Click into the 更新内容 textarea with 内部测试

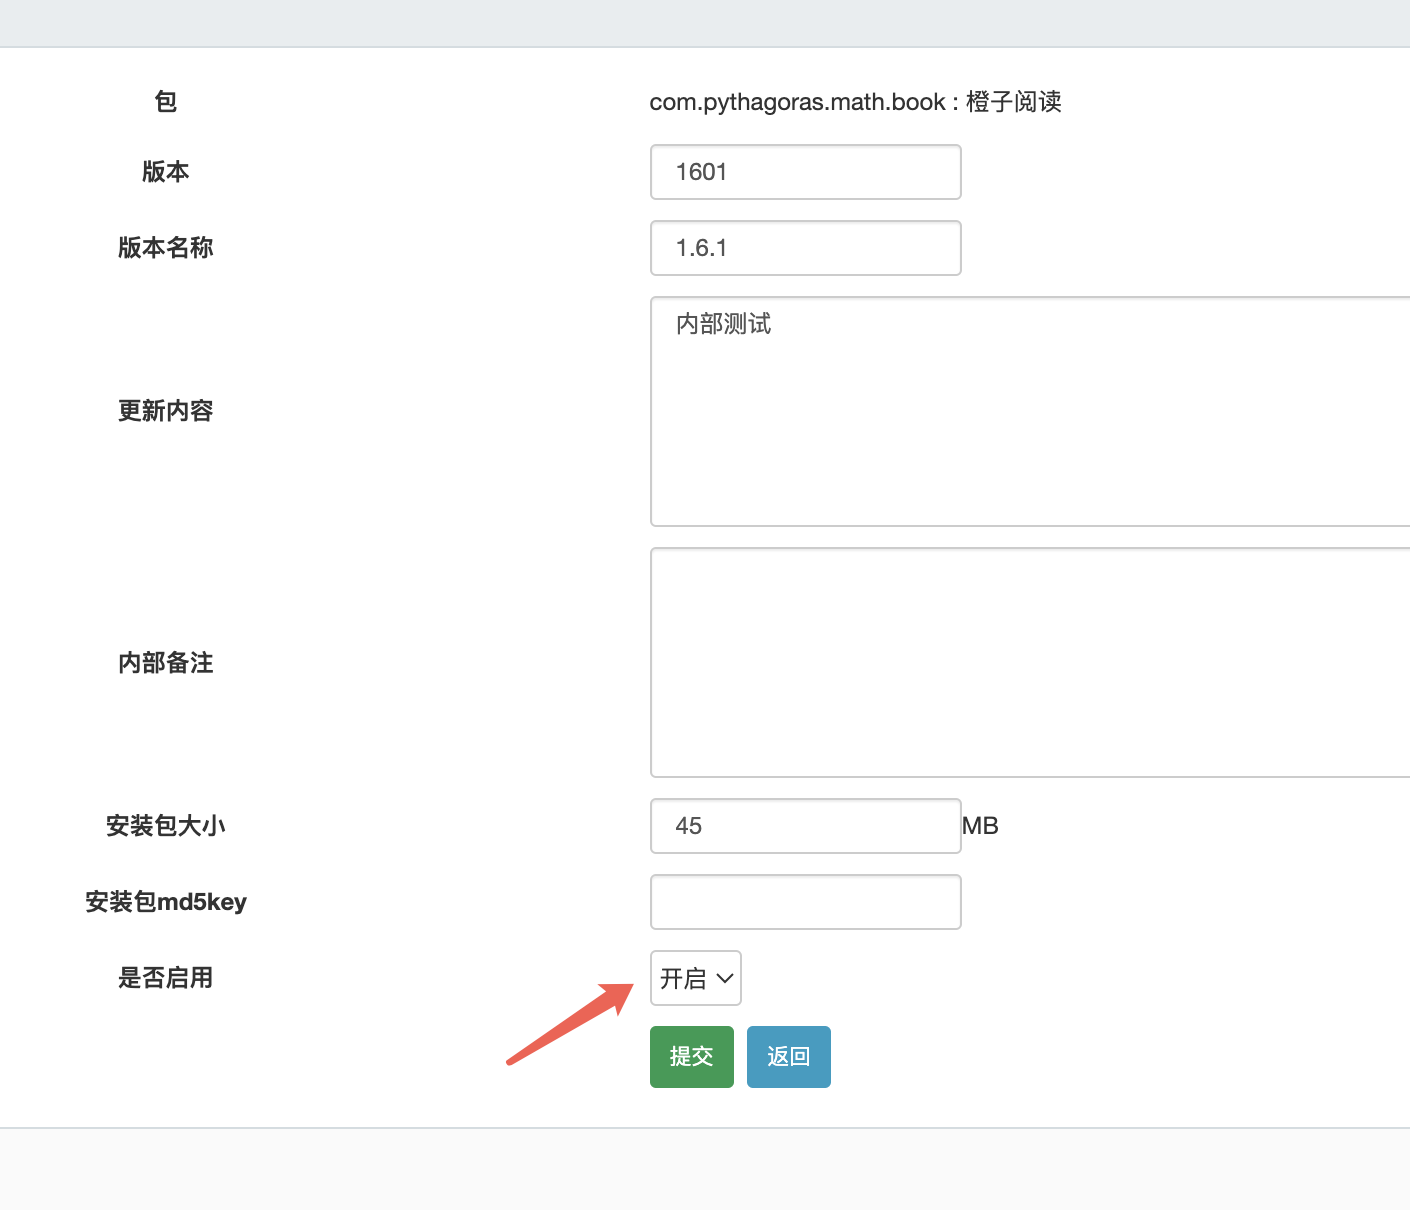[1030, 411]
